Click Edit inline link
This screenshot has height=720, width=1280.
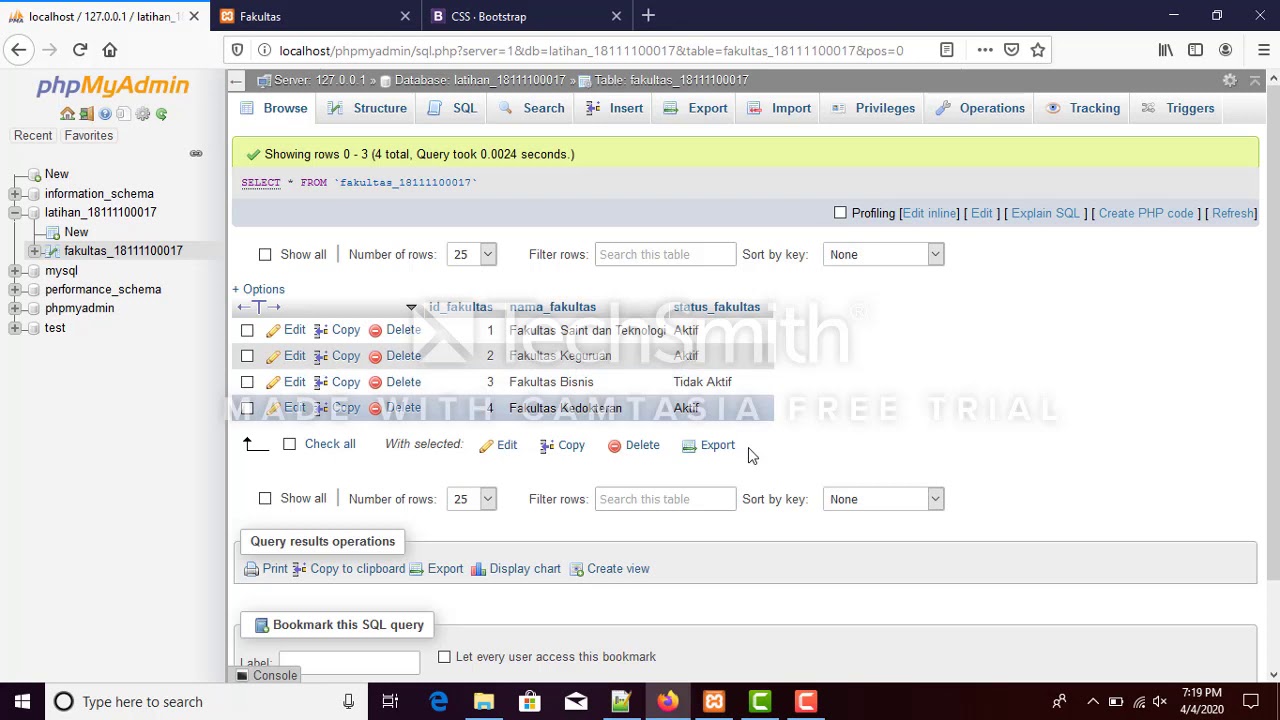click(x=929, y=213)
